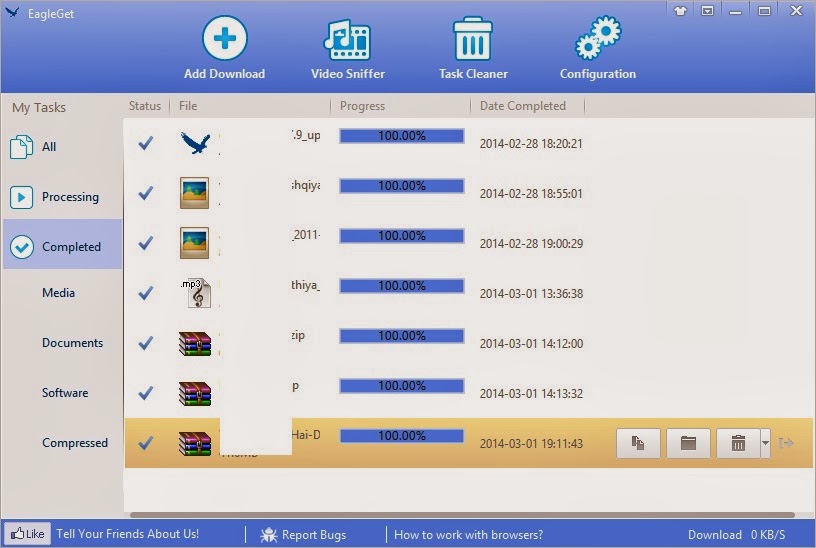Click the Like thumbs-up button
Screen dimensions: 816x548
(28, 533)
